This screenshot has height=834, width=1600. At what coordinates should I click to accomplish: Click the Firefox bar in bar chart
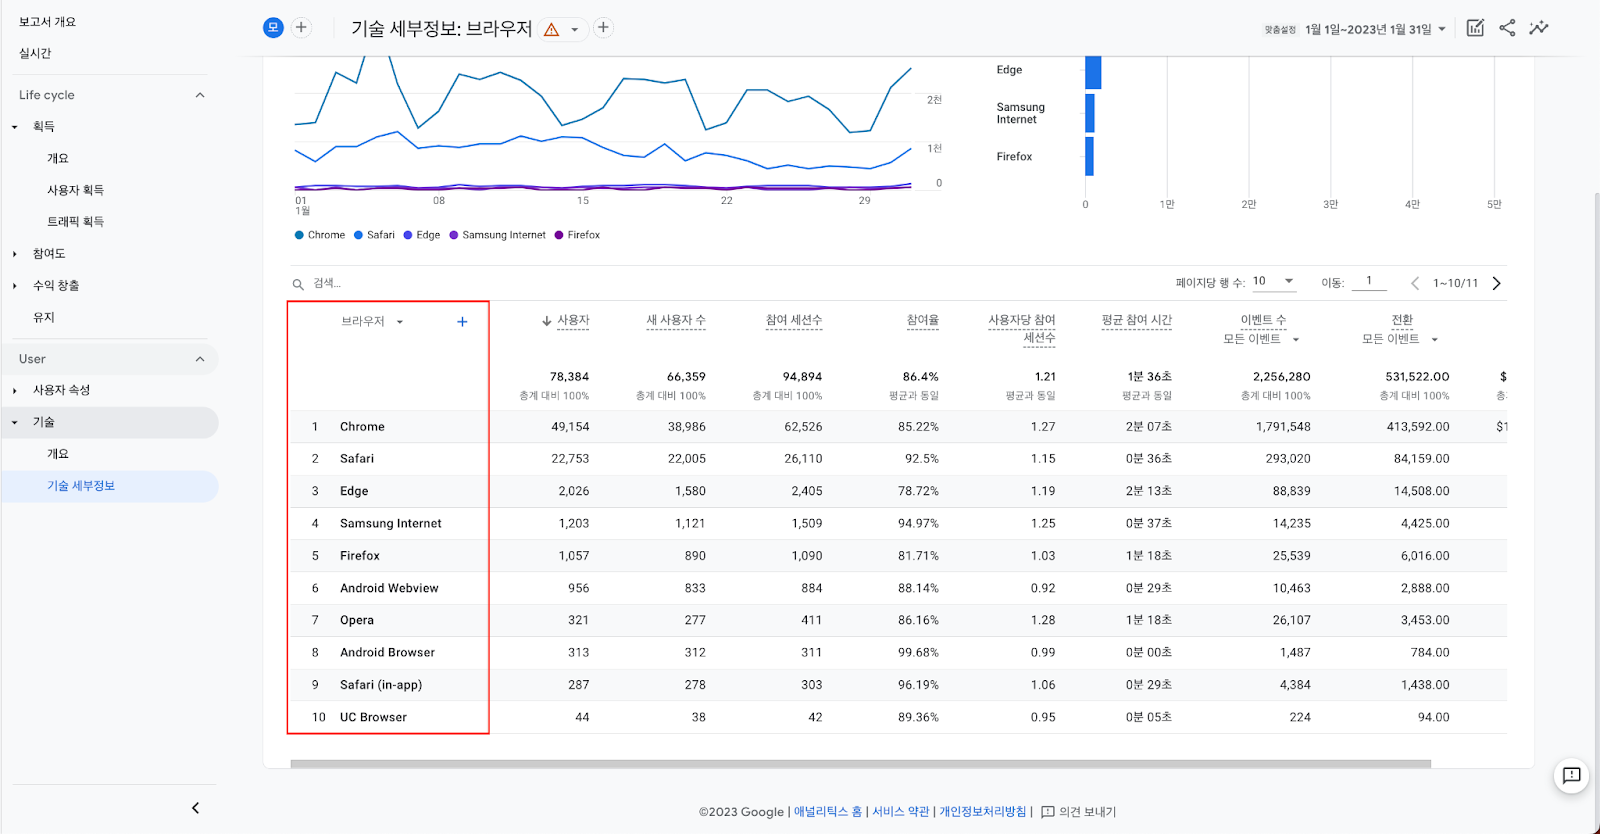pos(1089,156)
